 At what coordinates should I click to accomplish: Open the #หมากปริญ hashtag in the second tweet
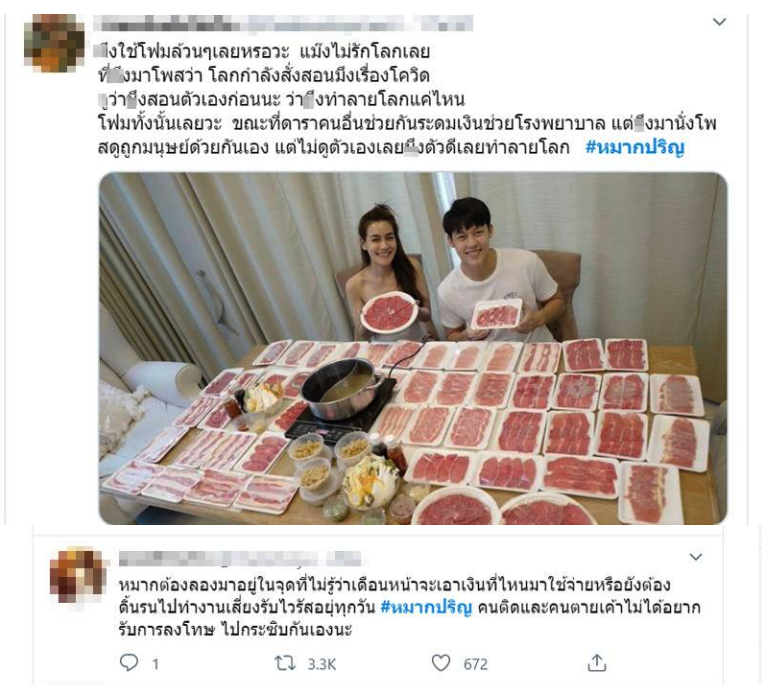[x=426, y=607]
